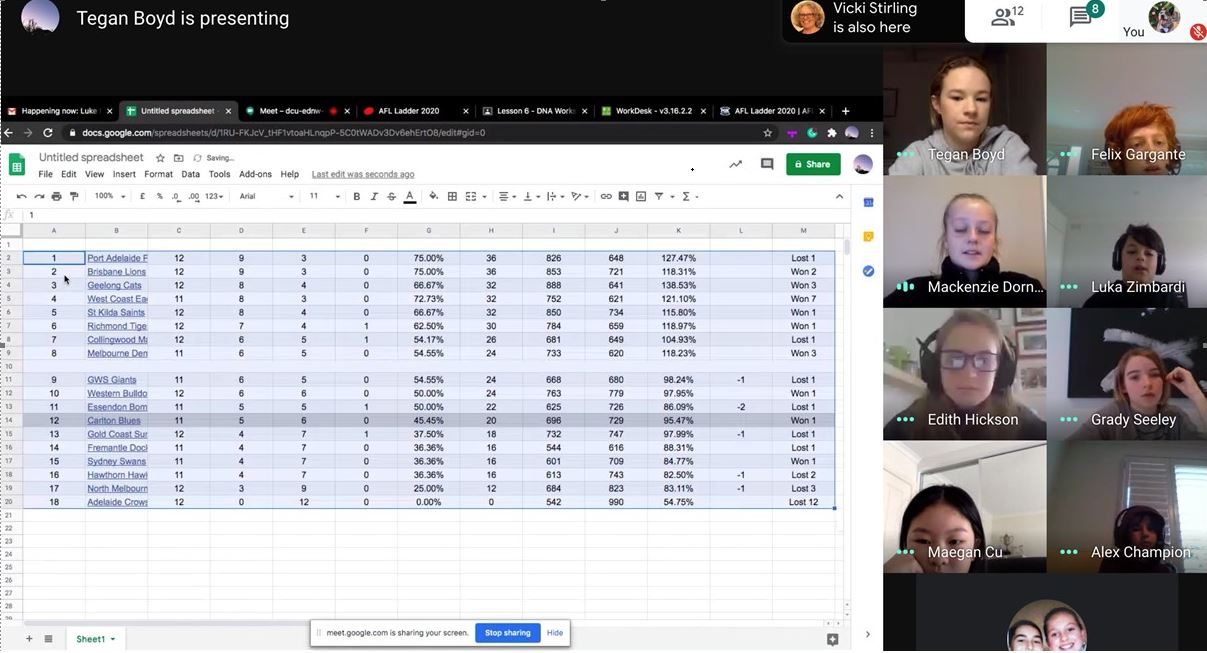The width and height of the screenshot is (1207, 653).
Task: Rename the 'Untitled spreadsheet' title
Action: tap(91, 157)
